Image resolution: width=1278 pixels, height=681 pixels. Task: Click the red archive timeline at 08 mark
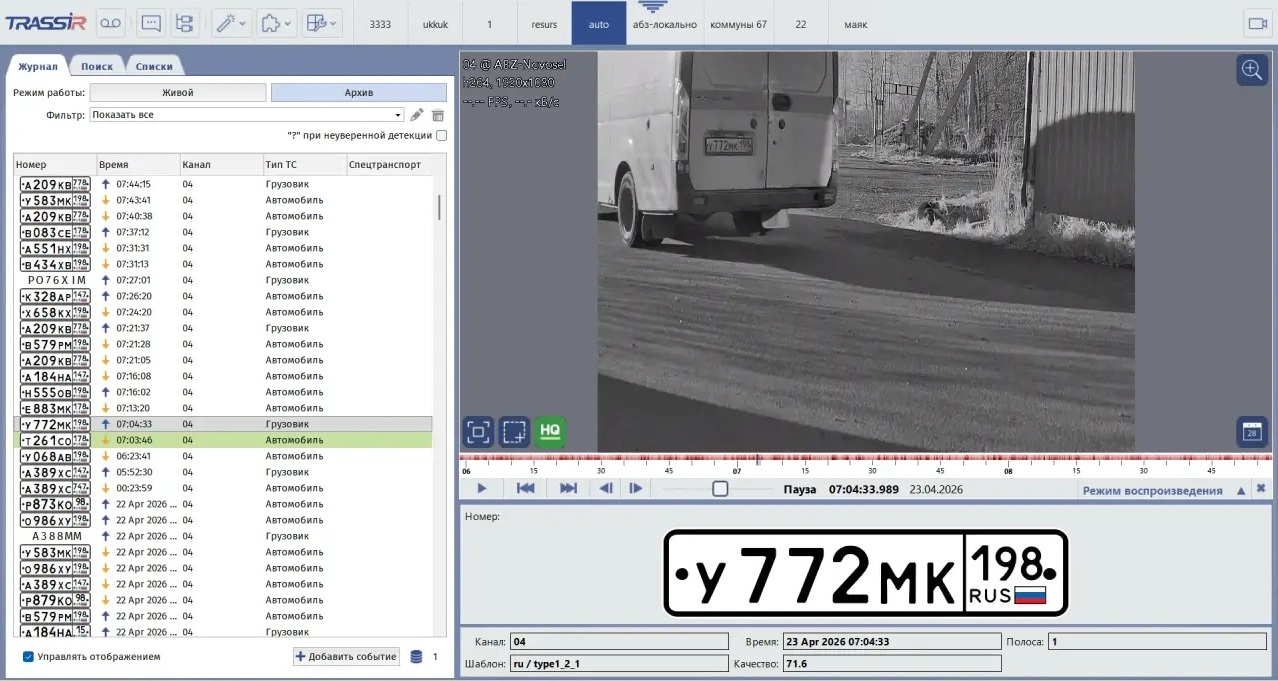tap(1008, 460)
